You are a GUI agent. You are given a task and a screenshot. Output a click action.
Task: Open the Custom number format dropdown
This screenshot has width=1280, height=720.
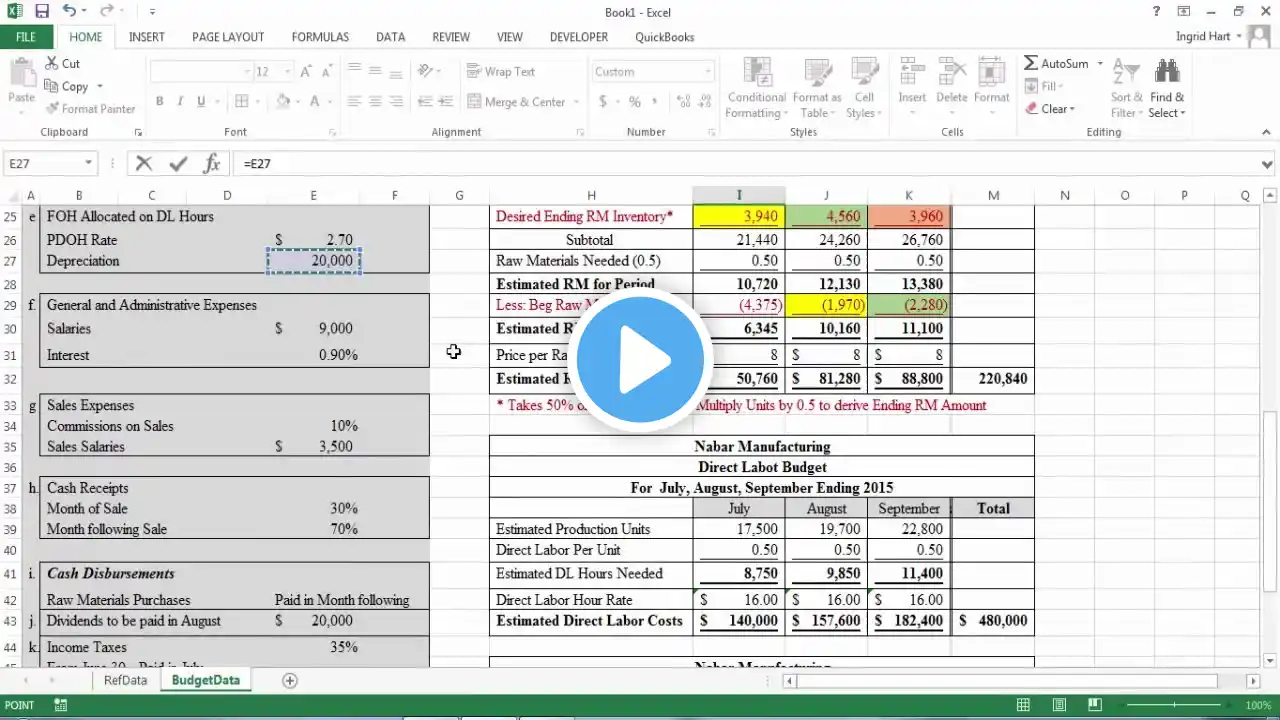pos(708,71)
